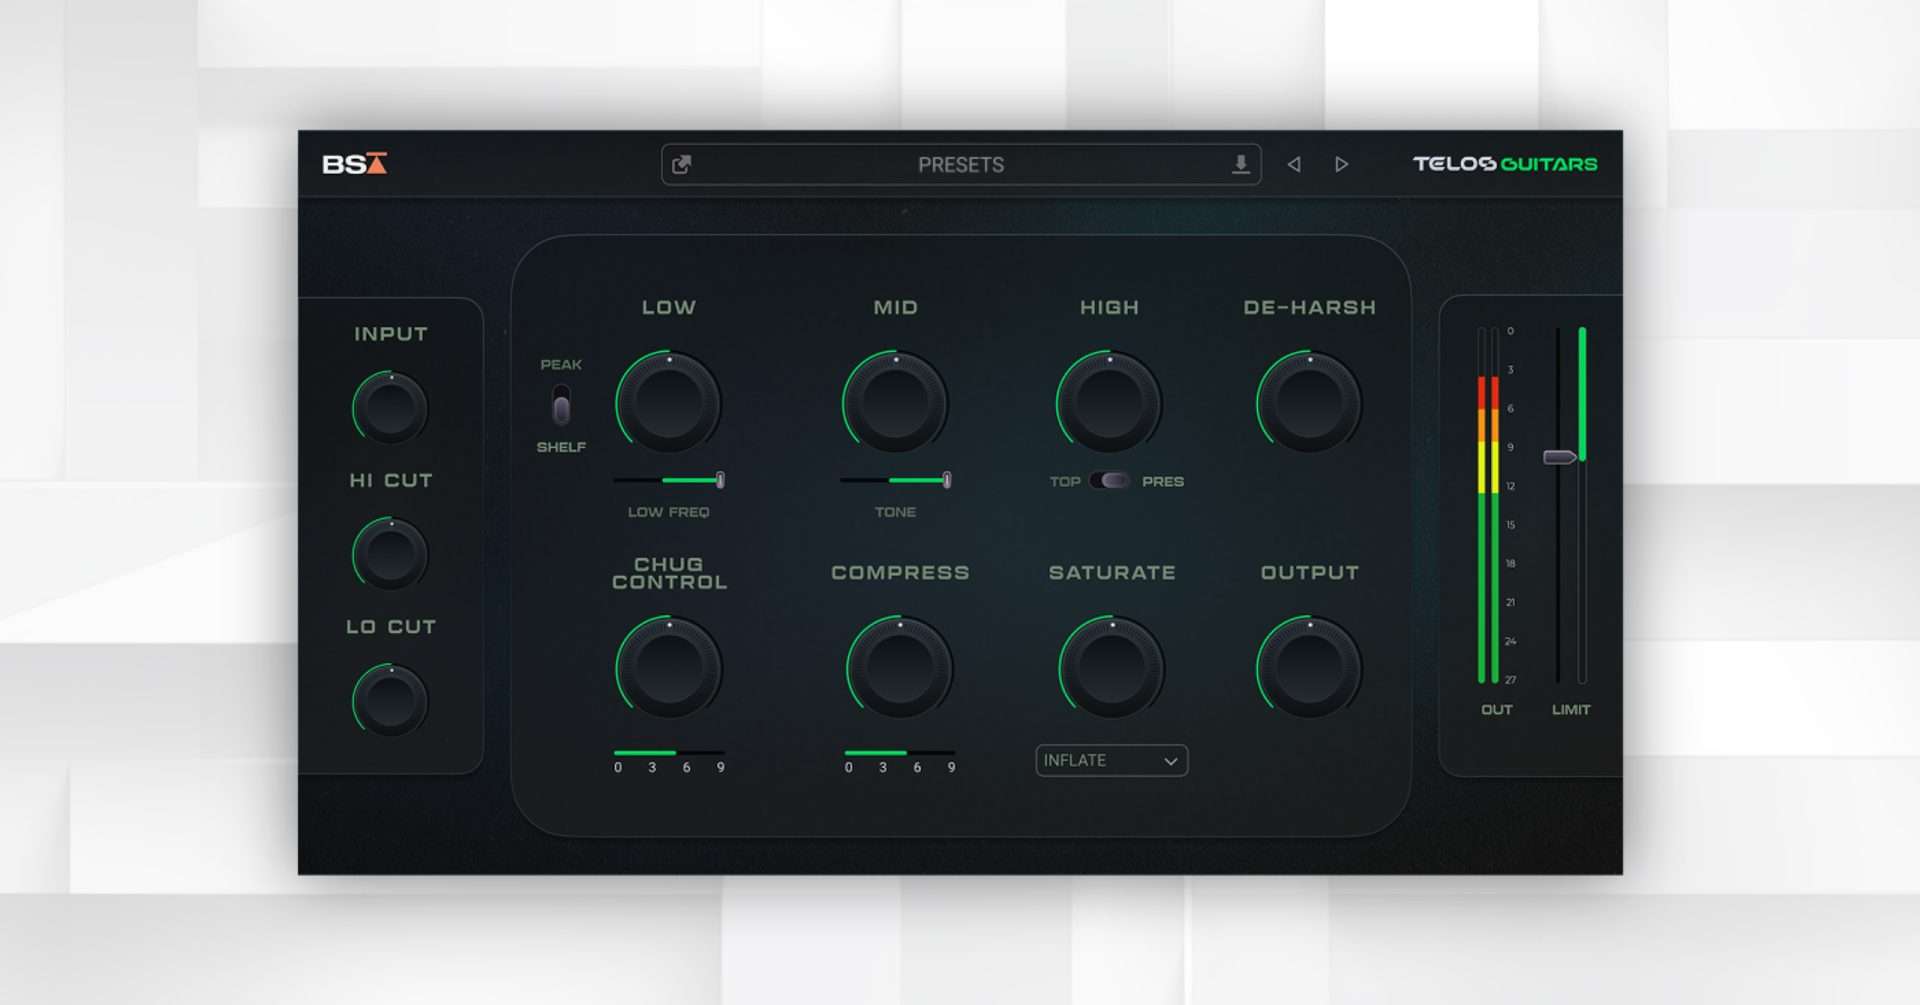Toggle the PEAK/SHELF switch
Image resolution: width=1920 pixels, height=1005 pixels.
pos(561,406)
